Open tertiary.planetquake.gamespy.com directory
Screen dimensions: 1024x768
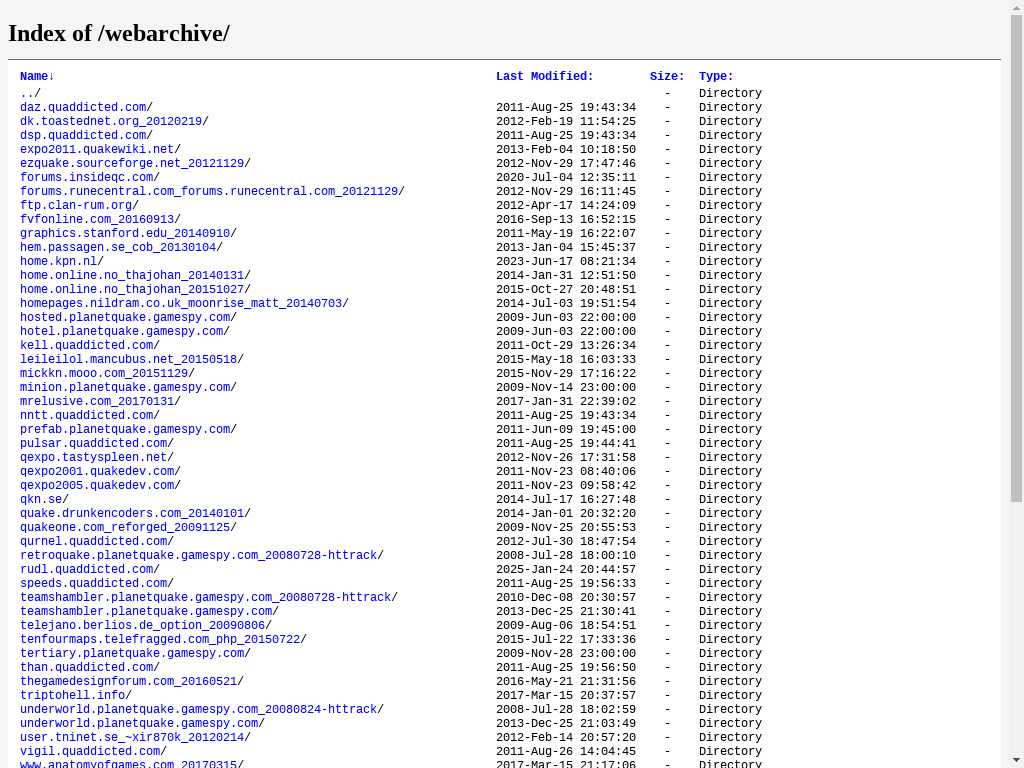pyautogui.click(x=132, y=655)
